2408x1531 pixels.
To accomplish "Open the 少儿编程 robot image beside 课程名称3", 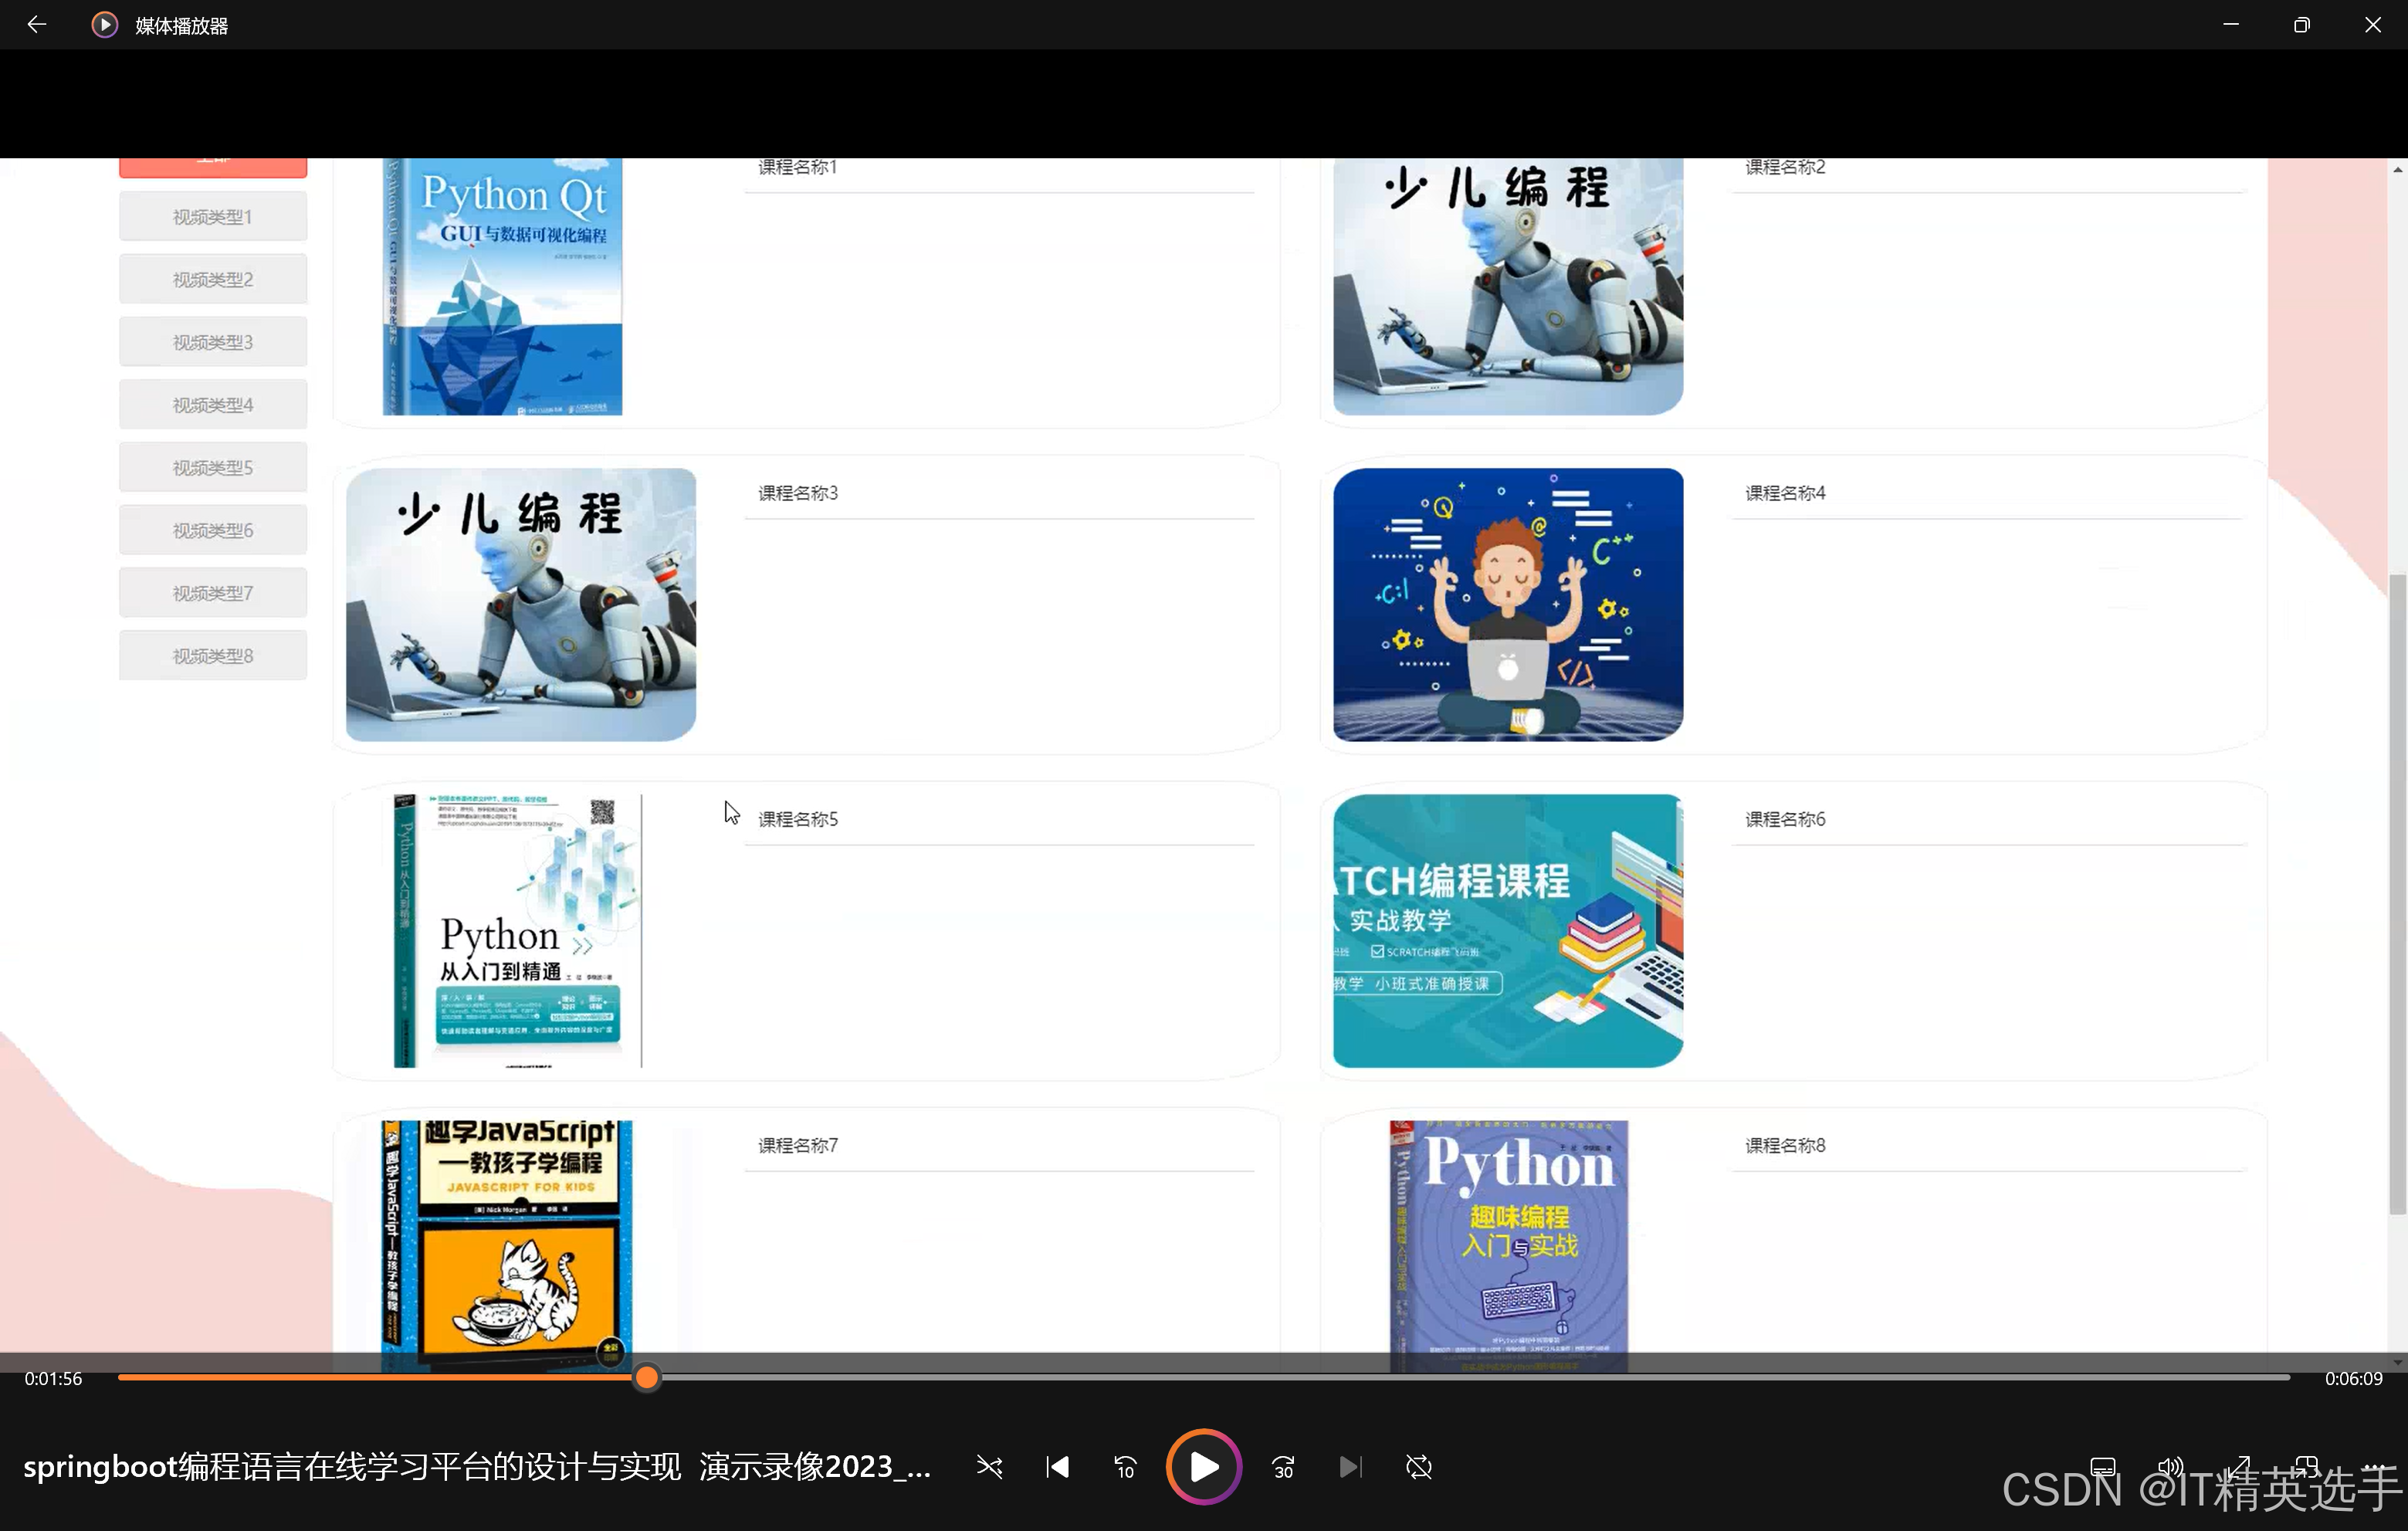I will [x=521, y=604].
